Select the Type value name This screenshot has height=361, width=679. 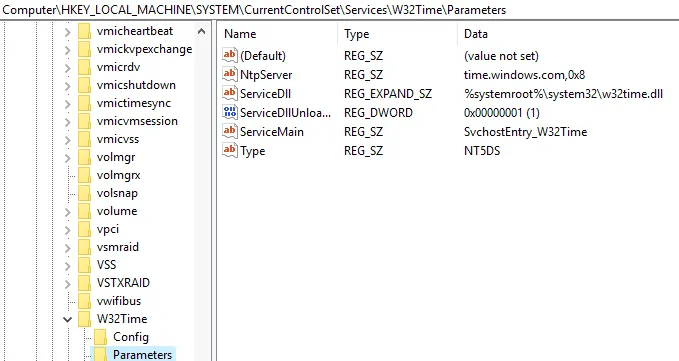click(x=252, y=151)
